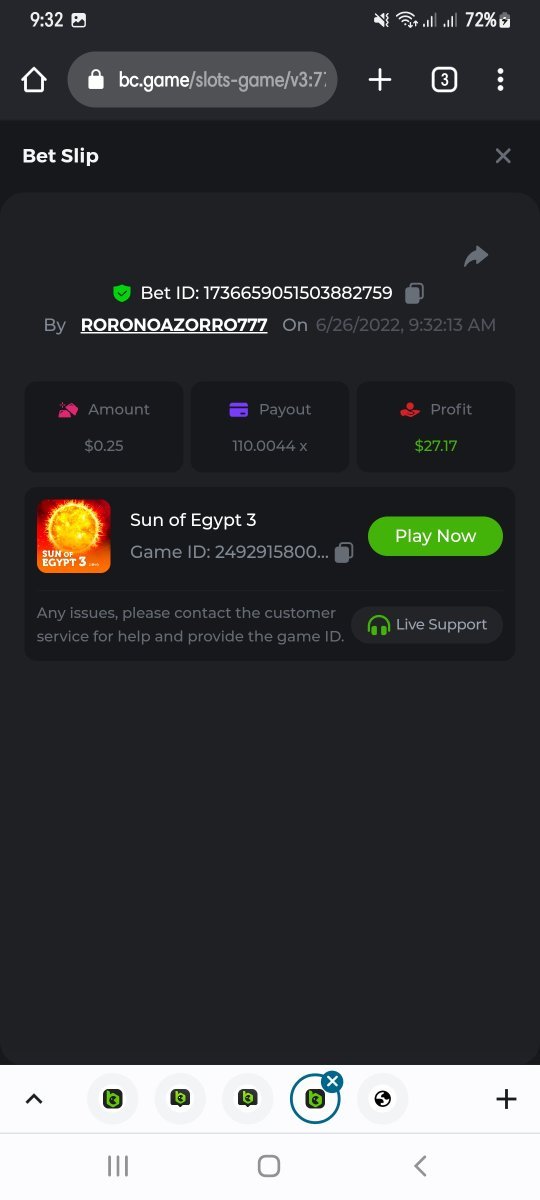Switch to the first BC.Game tab in the bottom tab strip
Screen dimensions: 540x1200
coord(113,1099)
